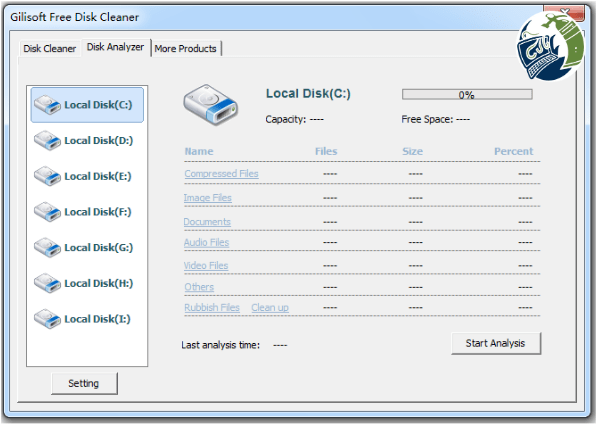The height and width of the screenshot is (424, 596).
Task: Select Local Disk(D:) label in drive list
Action: 98,141
